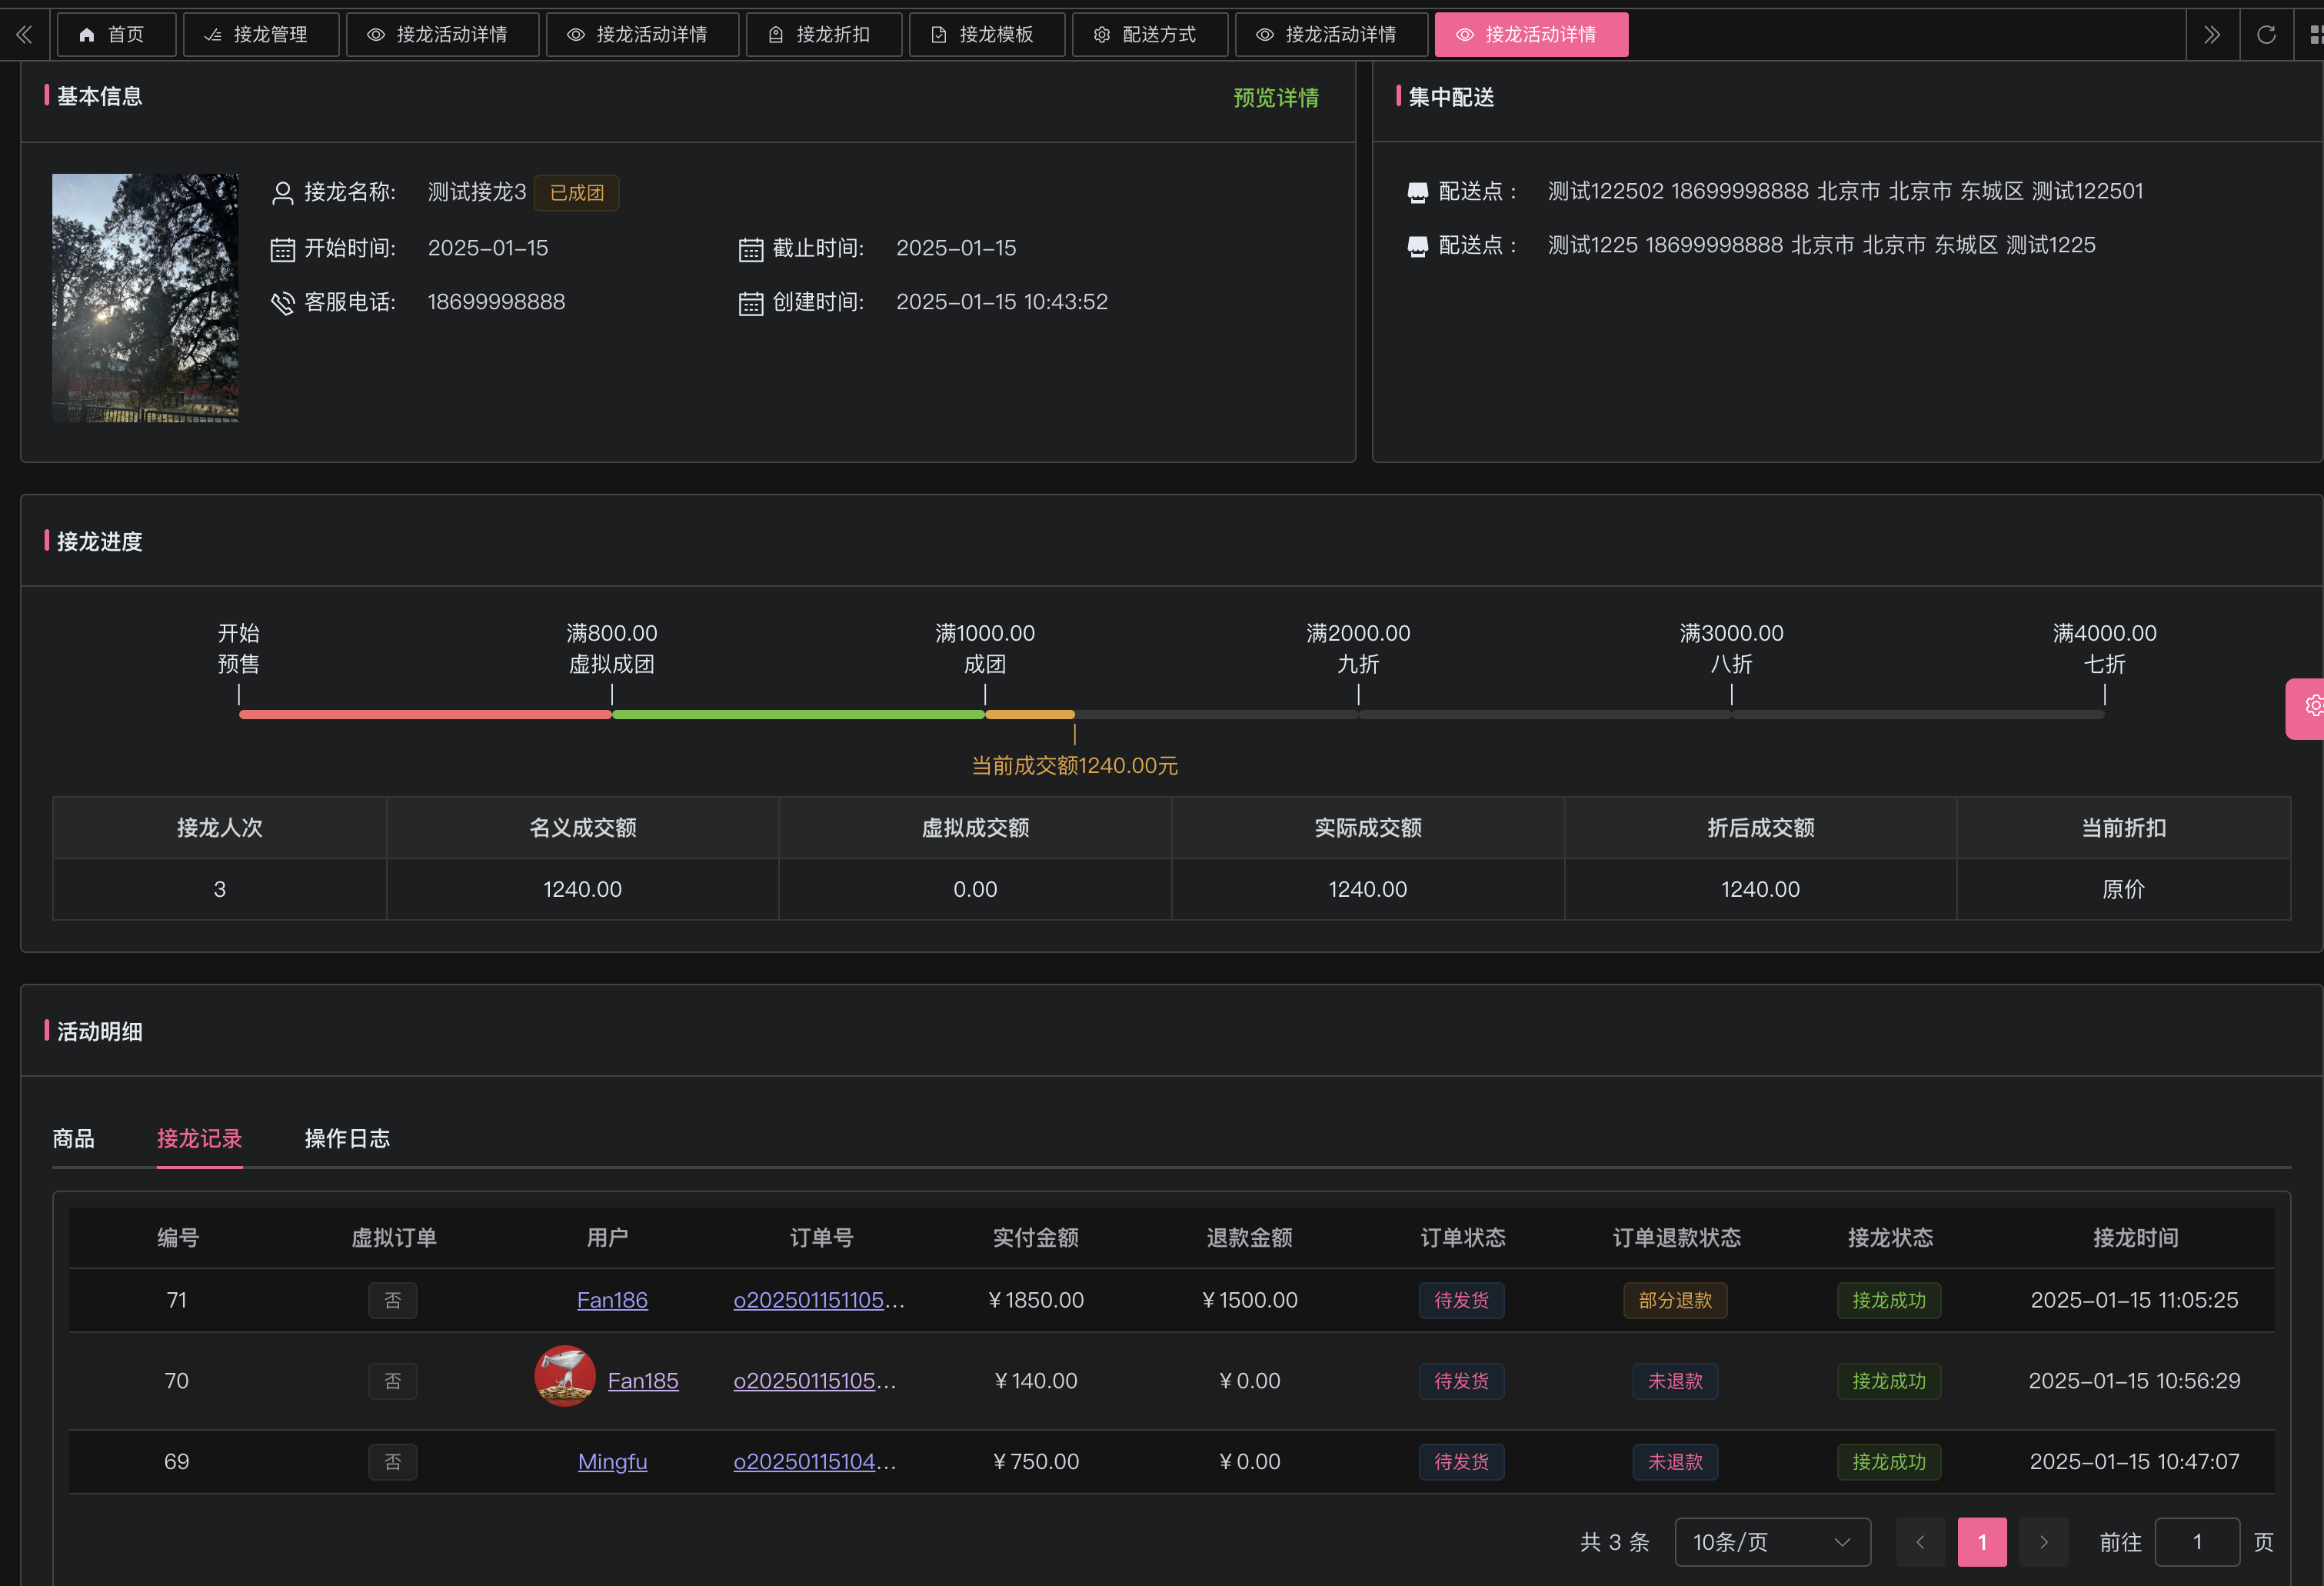The height and width of the screenshot is (1586, 2324).
Task: Click the 当前成交额1240.00元 label
Action: [x=1075, y=766]
